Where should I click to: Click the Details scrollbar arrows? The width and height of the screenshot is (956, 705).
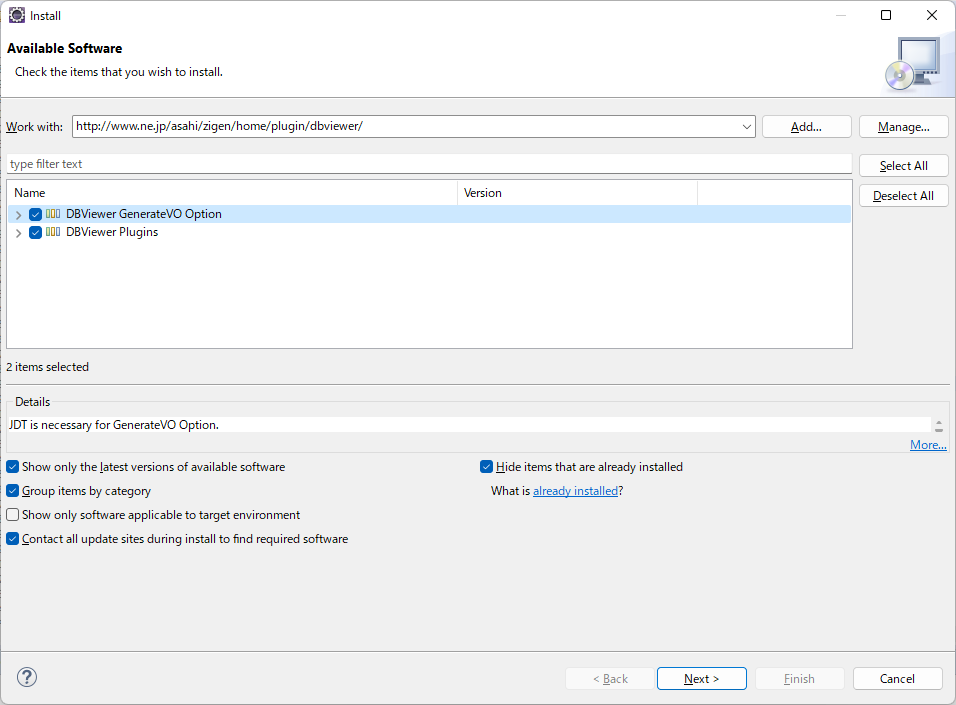939,425
